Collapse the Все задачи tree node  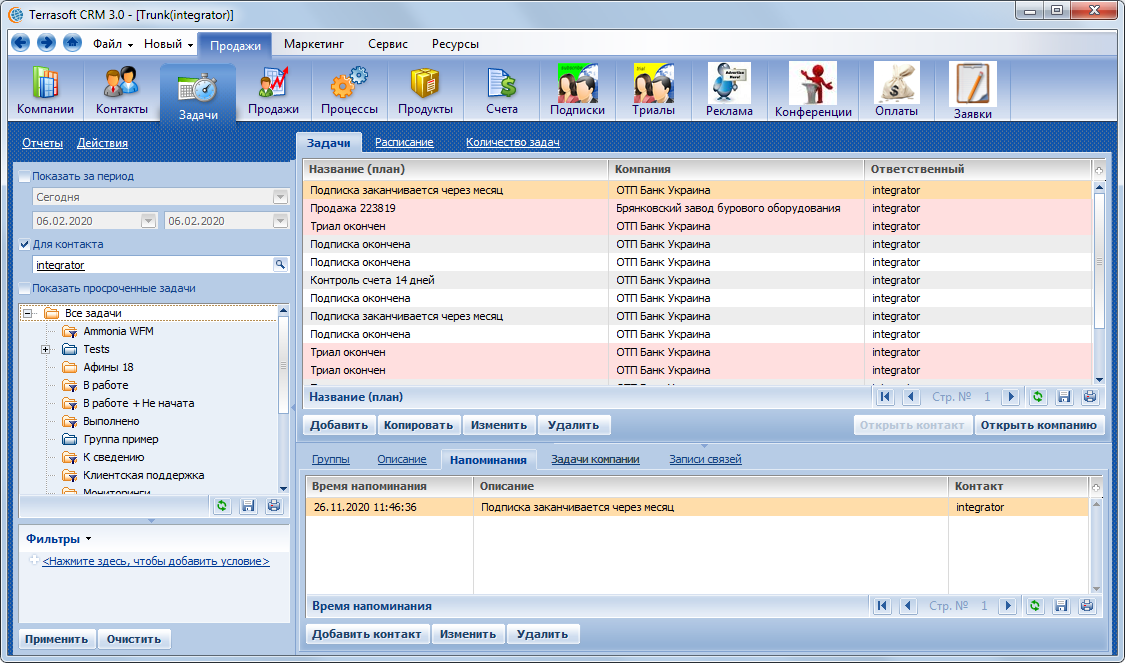27,314
